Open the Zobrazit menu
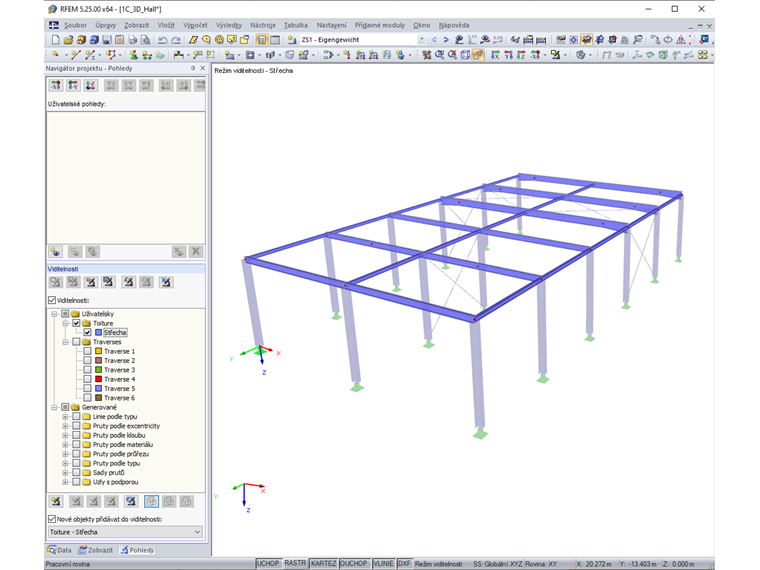The width and height of the screenshot is (760, 570). (137, 25)
